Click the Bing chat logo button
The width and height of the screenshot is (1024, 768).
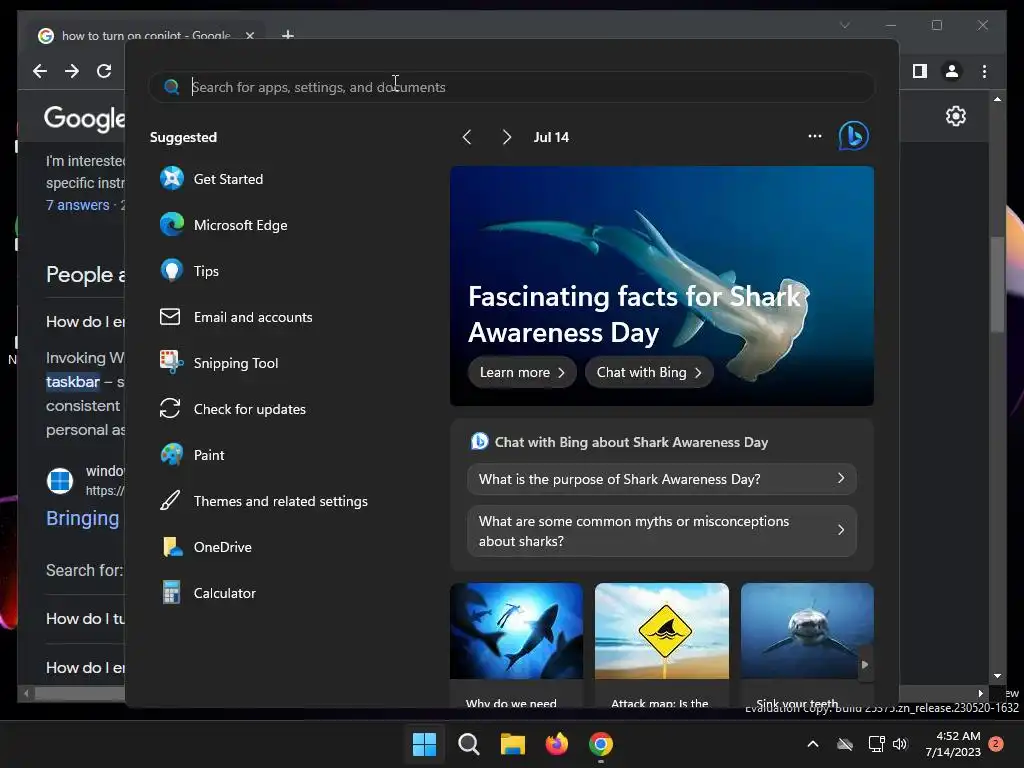[x=854, y=136]
